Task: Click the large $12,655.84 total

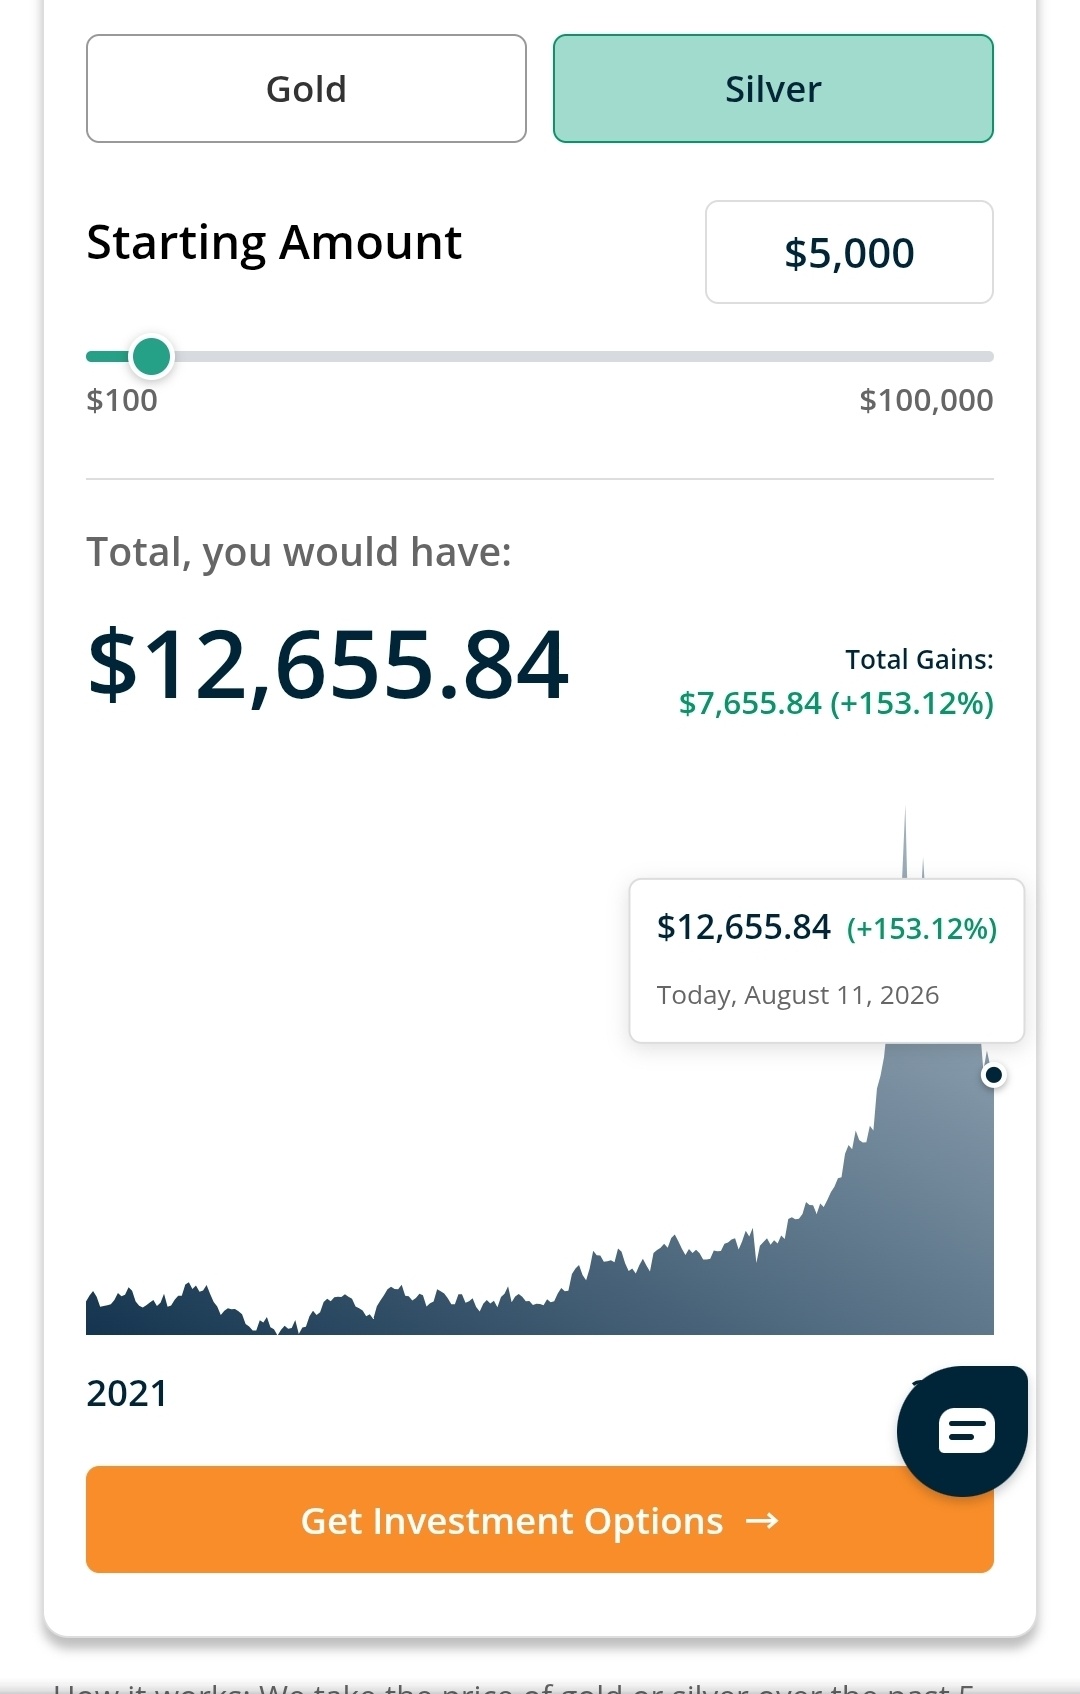Action: (x=329, y=665)
